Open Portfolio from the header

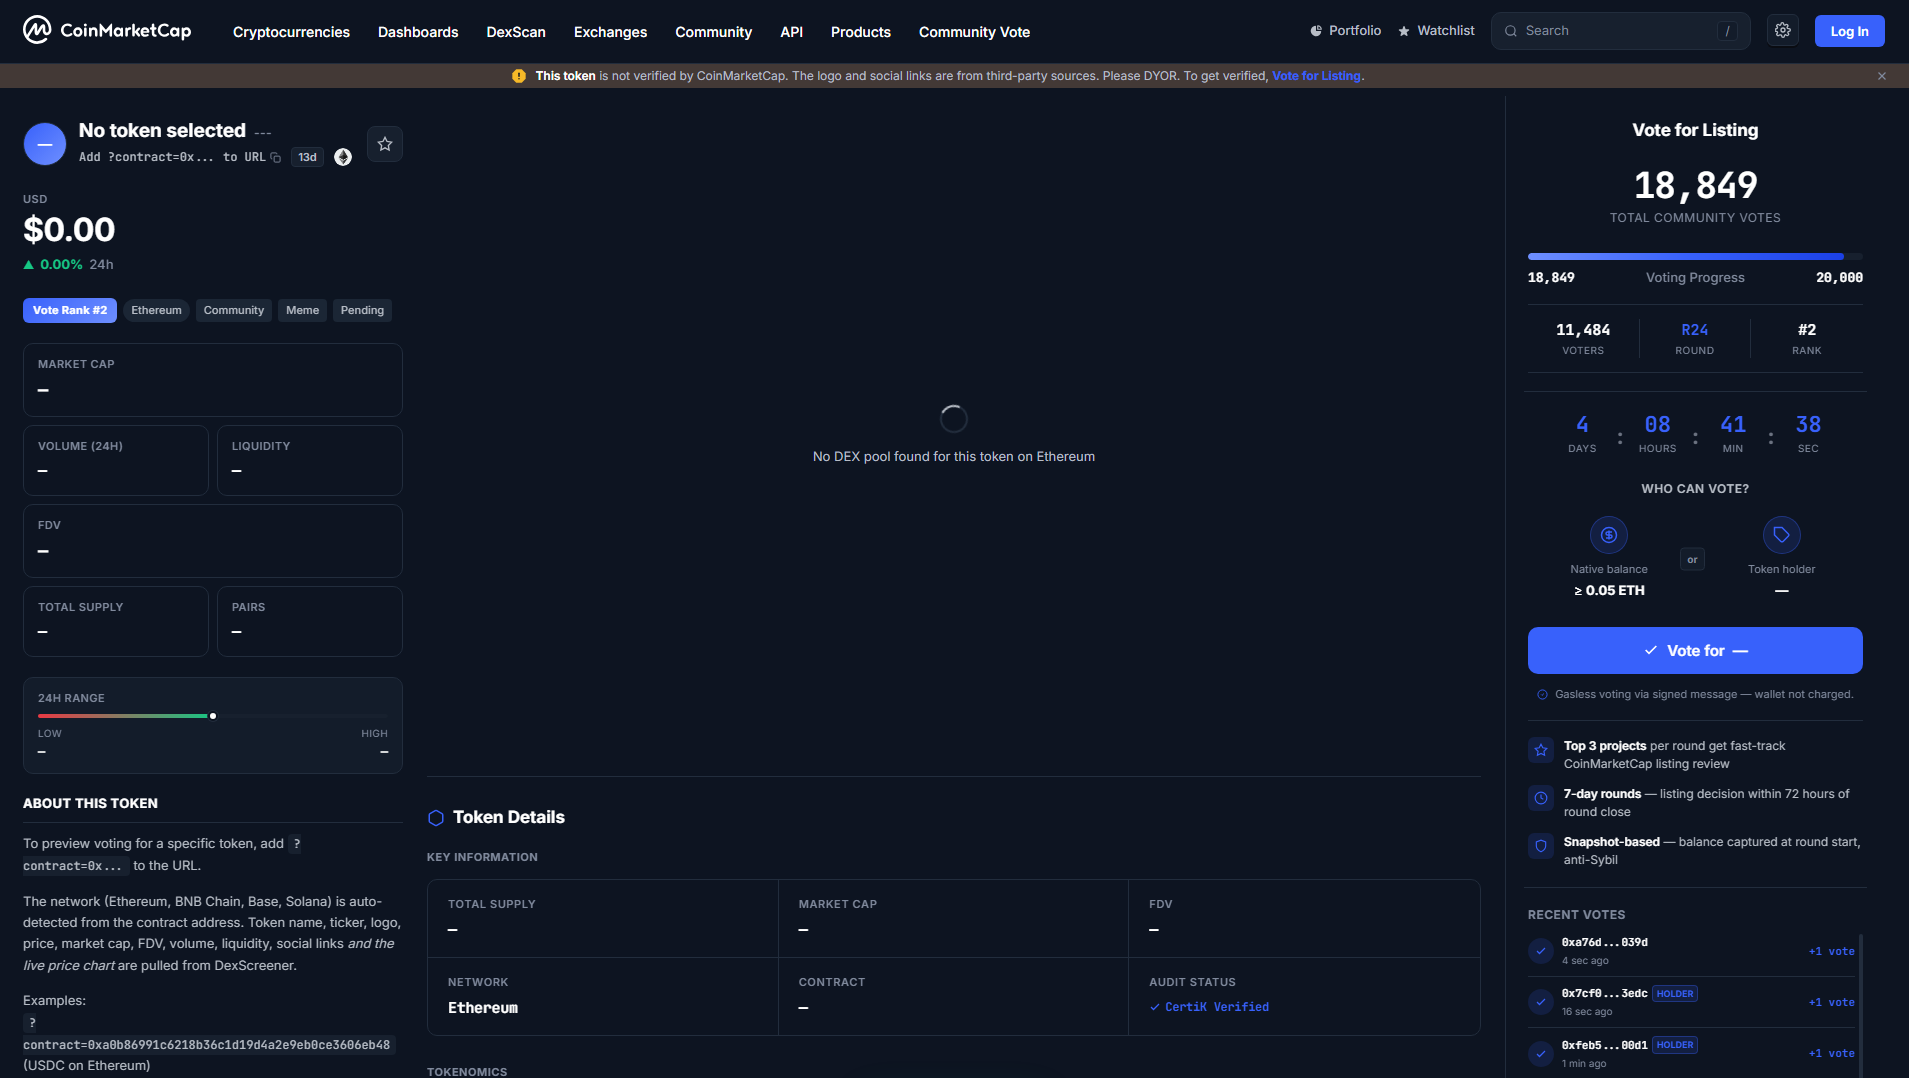click(x=1345, y=31)
